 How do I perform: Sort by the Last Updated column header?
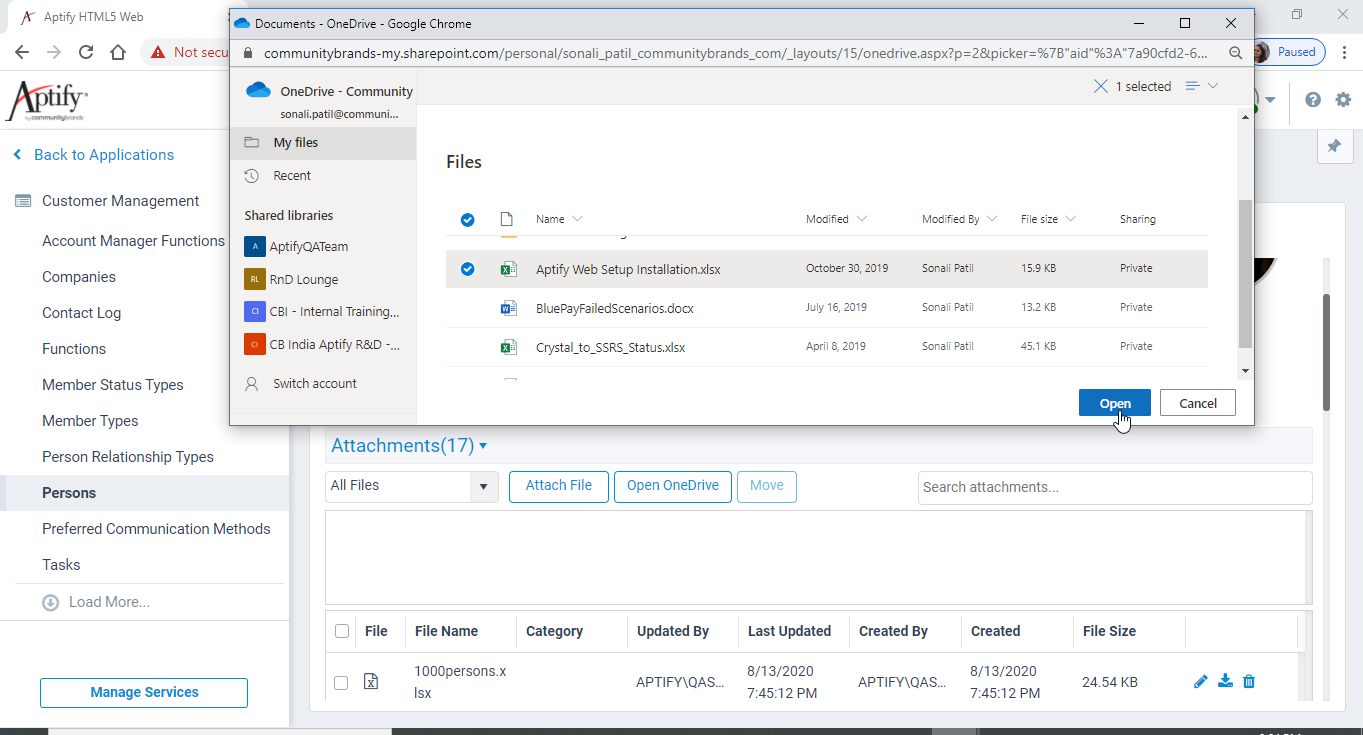pyautogui.click(x=790, y=631)
